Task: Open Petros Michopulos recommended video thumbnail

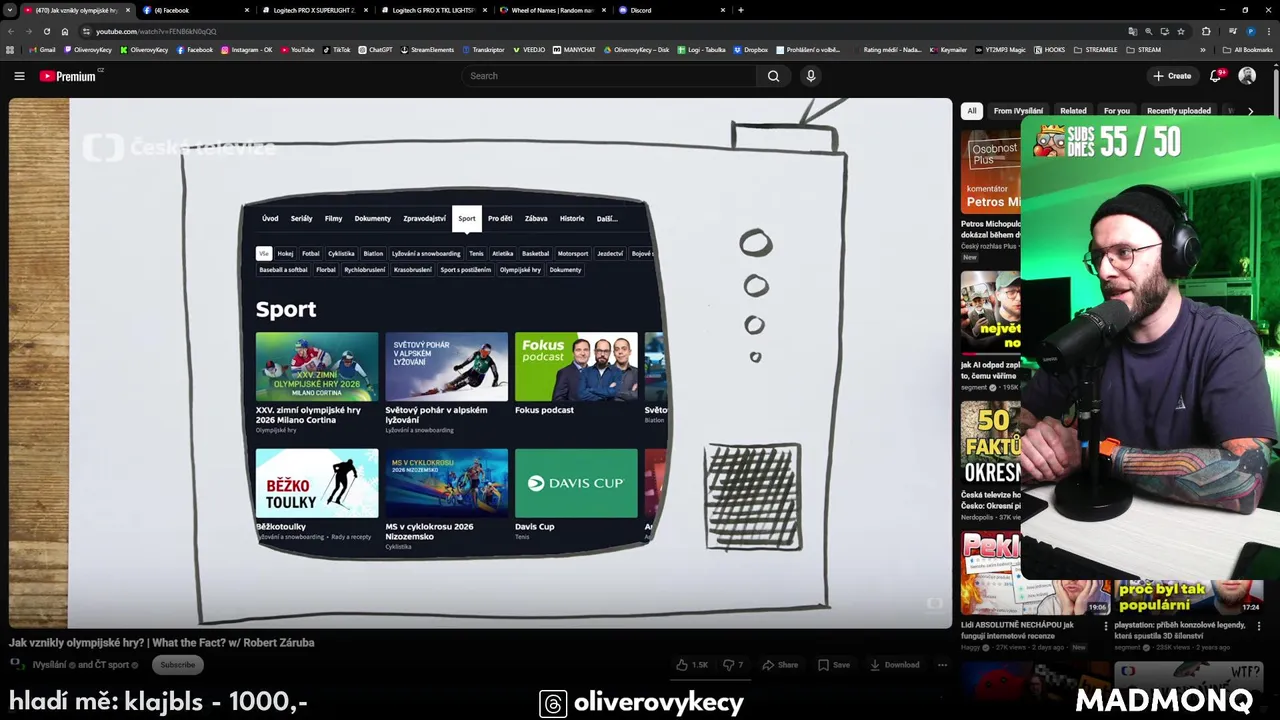Action: [x=991, y=172]
